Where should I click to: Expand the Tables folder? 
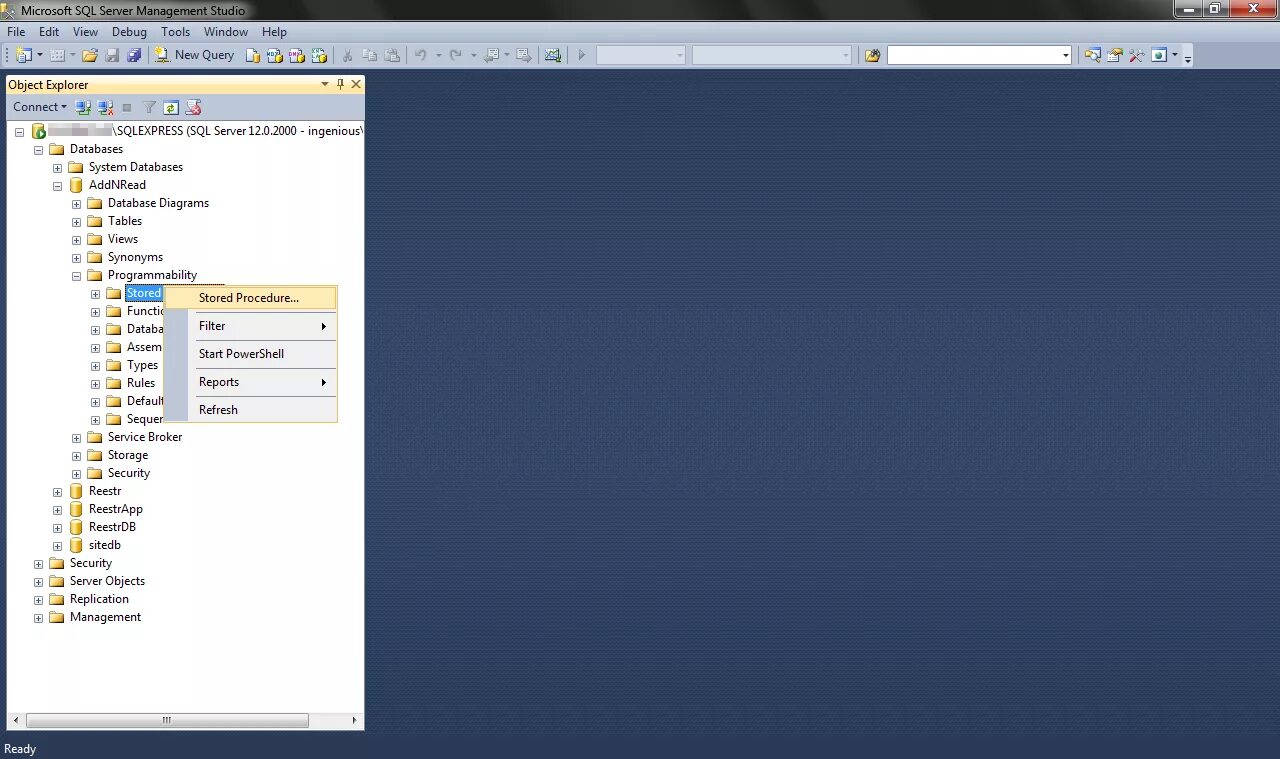tap(76, 222)
